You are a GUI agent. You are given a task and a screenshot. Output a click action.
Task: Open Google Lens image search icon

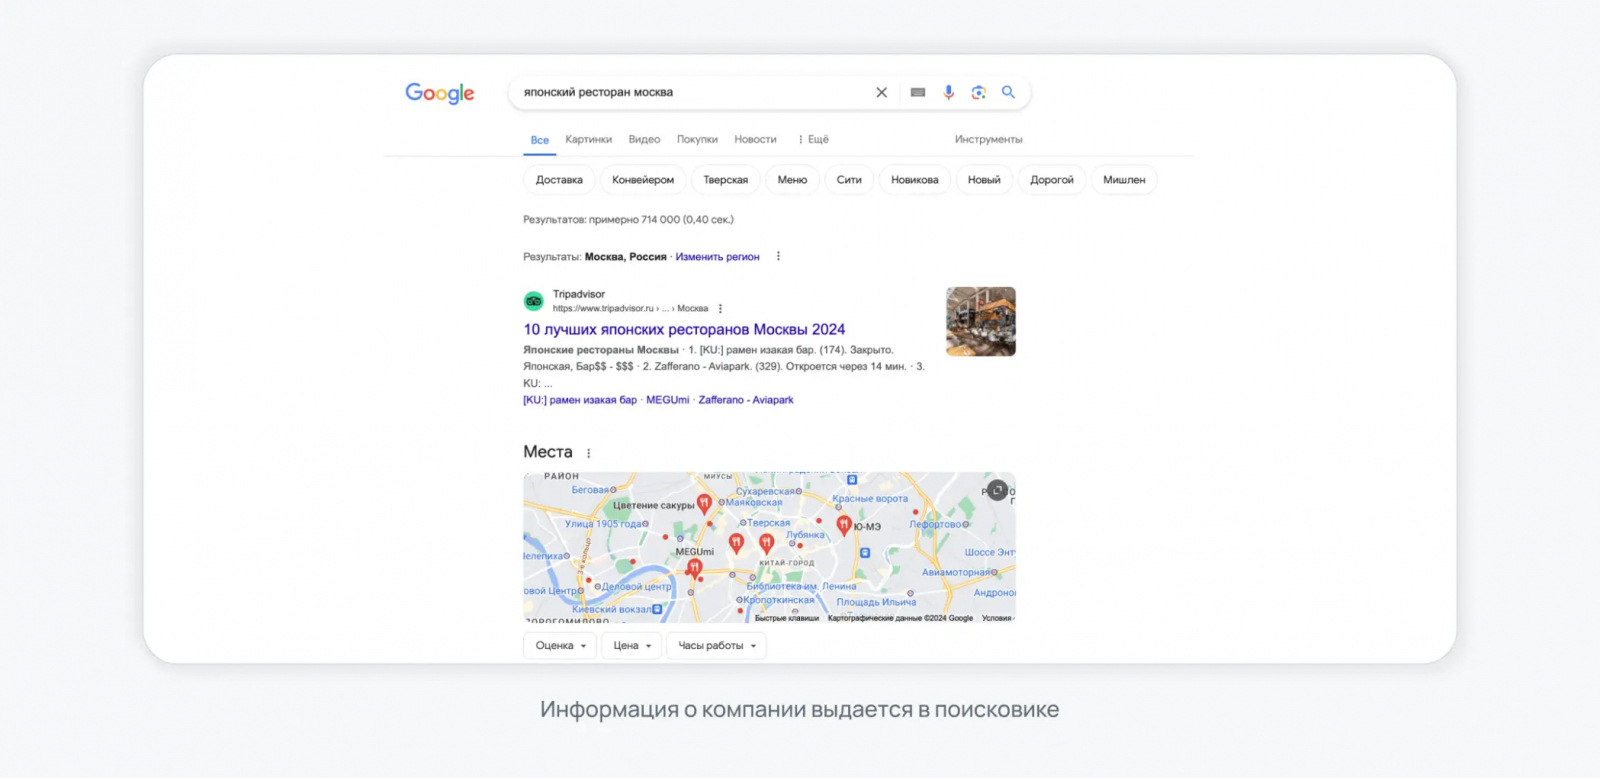tap(979, 92)
